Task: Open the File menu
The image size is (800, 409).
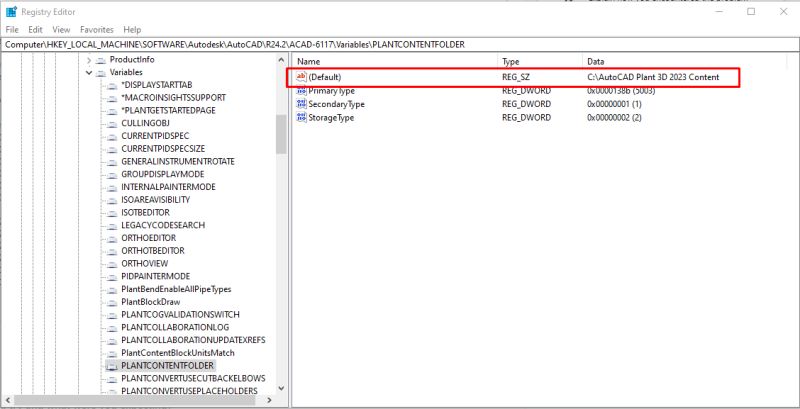Action: (12, 30)
